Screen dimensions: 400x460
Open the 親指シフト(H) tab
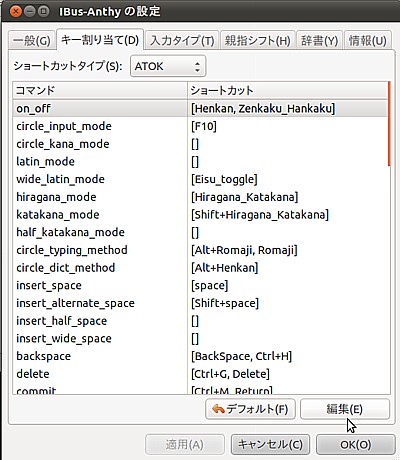click(x=258, y=40)
